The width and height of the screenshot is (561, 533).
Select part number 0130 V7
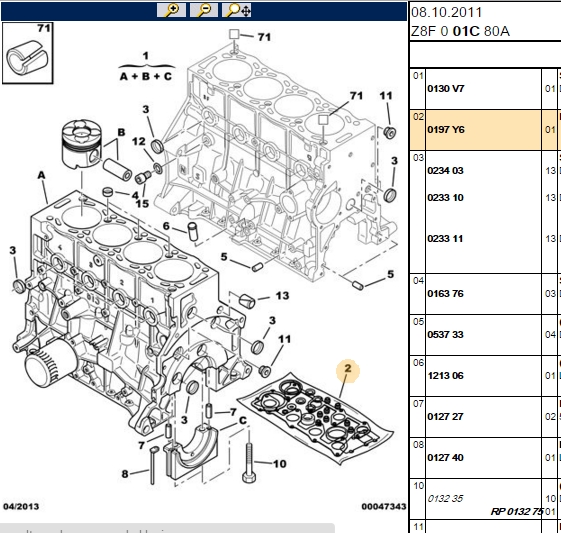click(445, 88)
